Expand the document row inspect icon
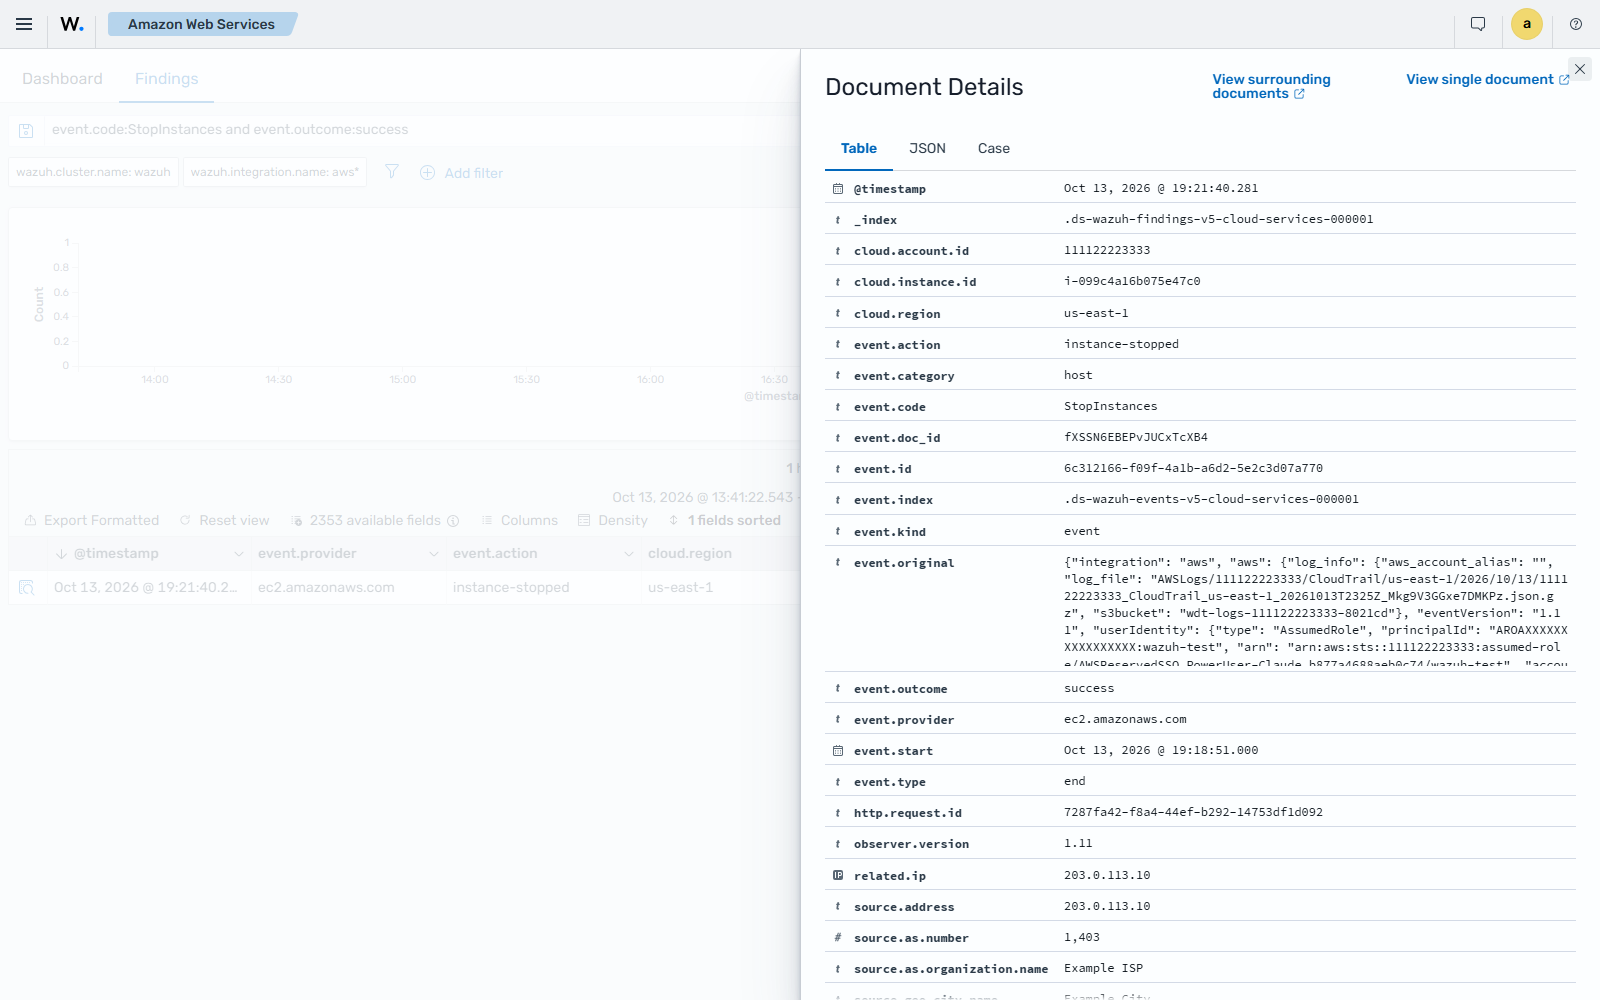The height and width of the screenshot is (1000, 1600). [27, 587]
